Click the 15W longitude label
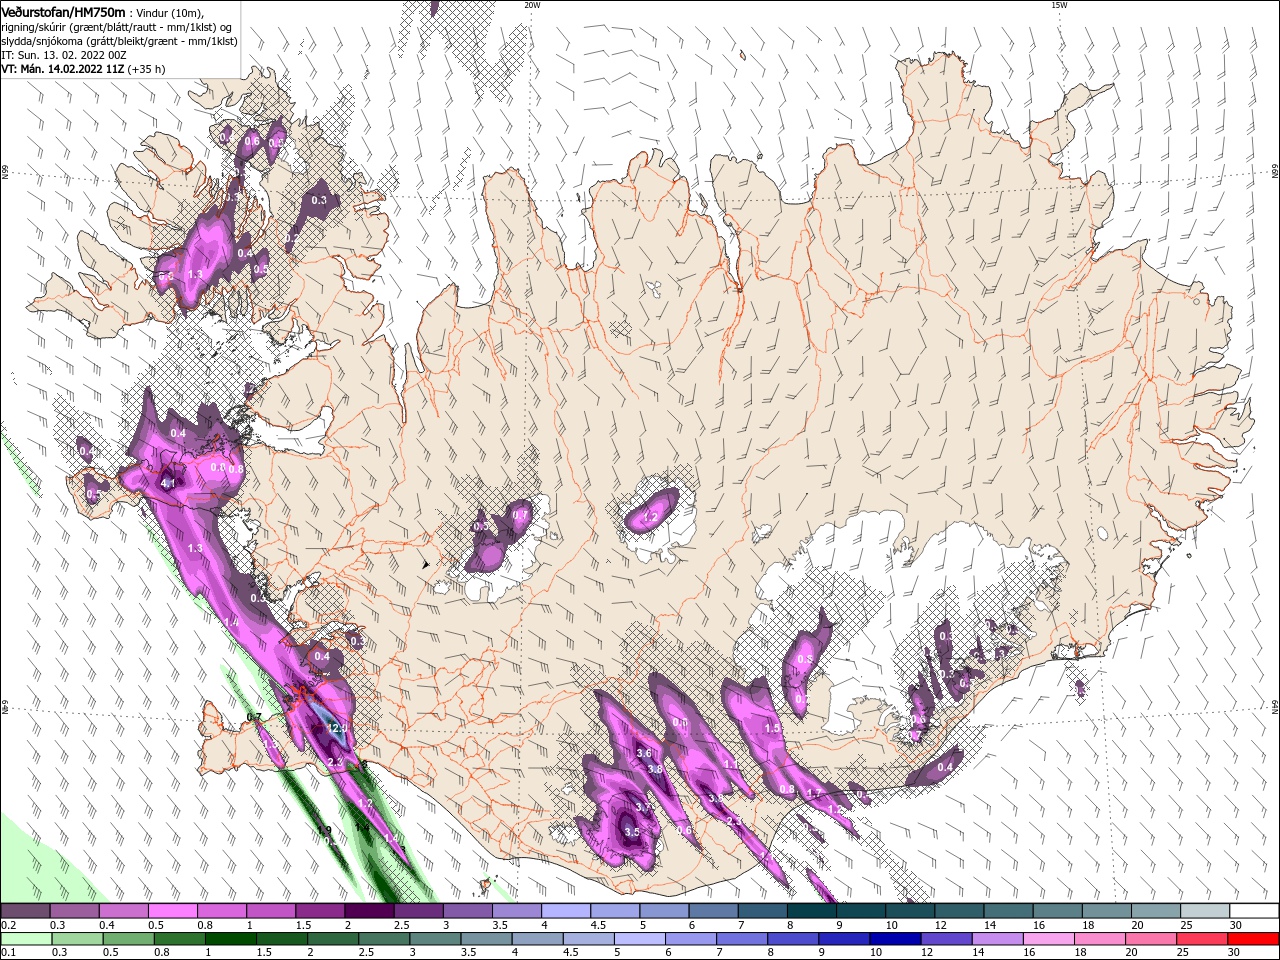The height and width of the screenshot is (960, 1280). (x=1059, y=5)
